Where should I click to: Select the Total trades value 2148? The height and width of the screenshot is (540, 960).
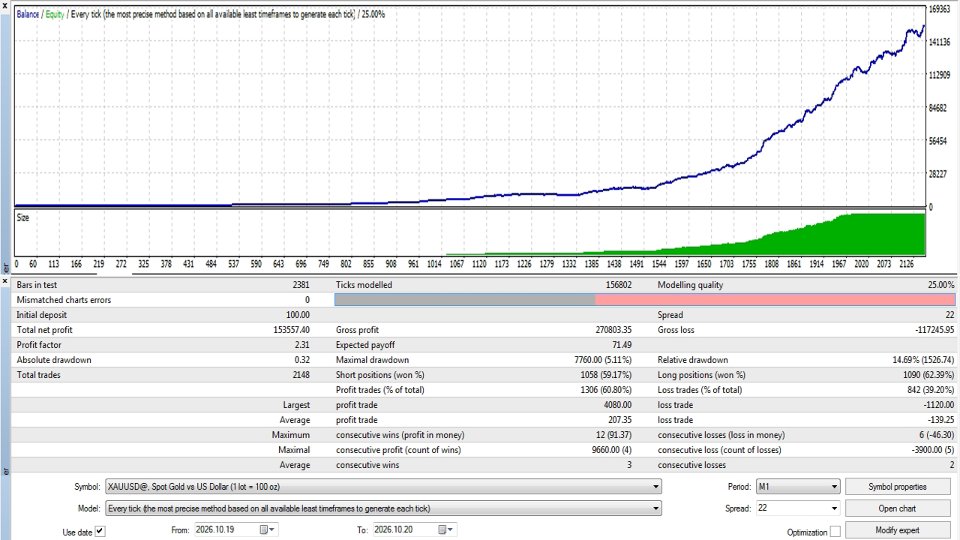(x=301, y=375)
